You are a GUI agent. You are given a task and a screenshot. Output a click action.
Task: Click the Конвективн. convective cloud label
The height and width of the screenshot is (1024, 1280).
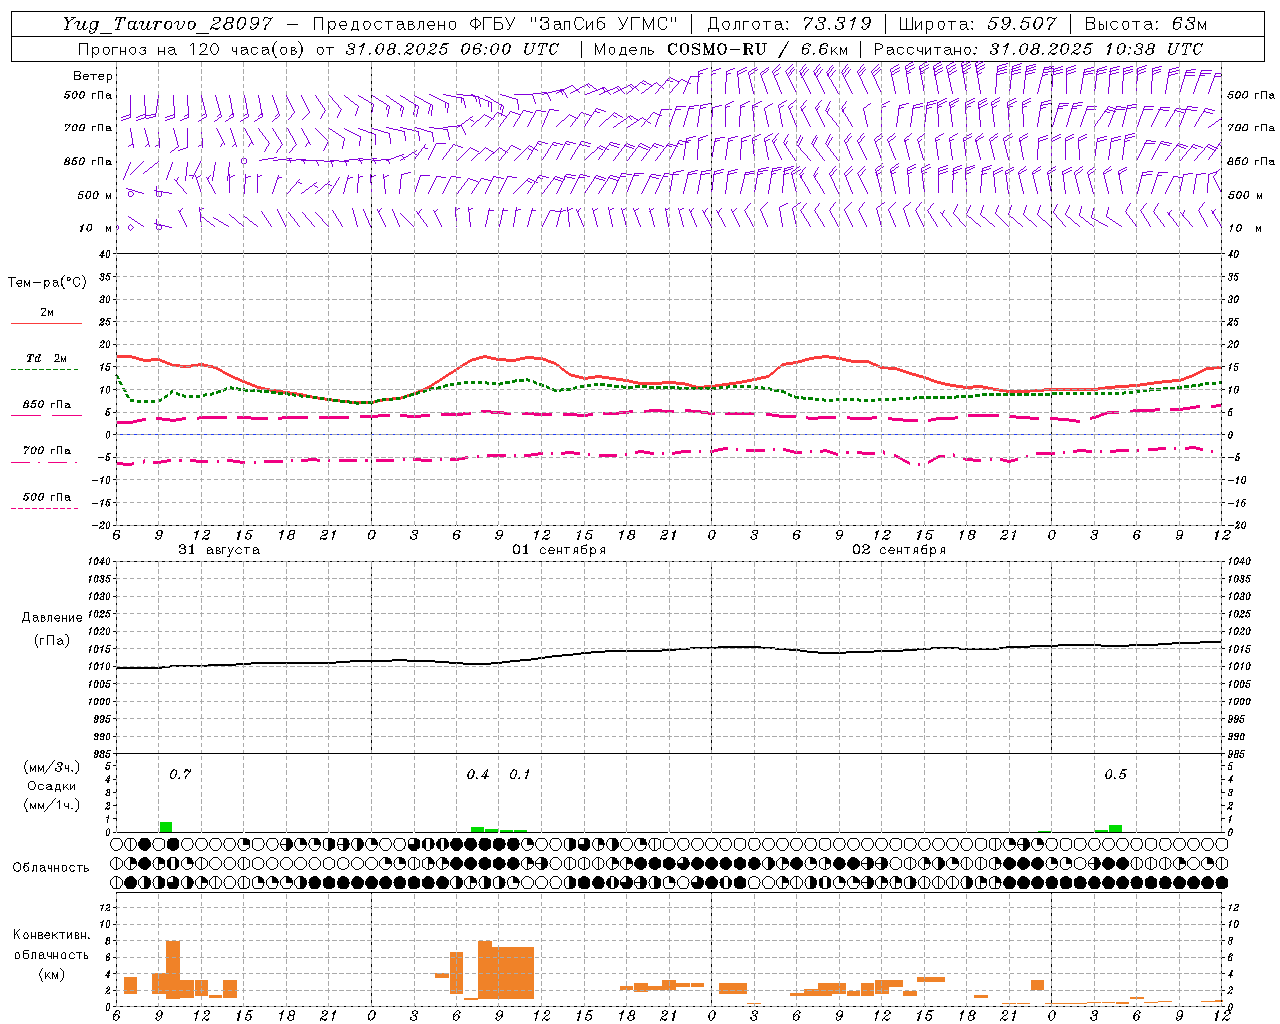coord(51,935)
